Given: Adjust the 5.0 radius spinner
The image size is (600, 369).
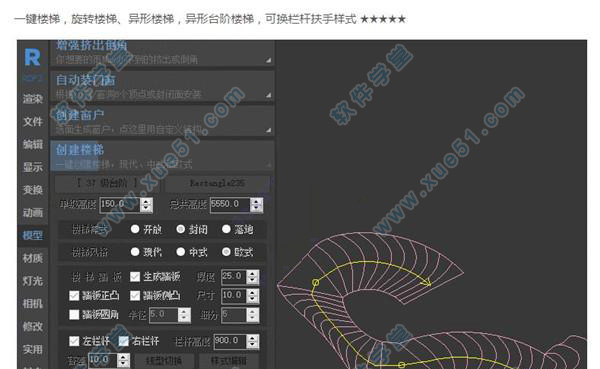Looking at the screenshot, I should pyautogui.click(x=184, y=315).
